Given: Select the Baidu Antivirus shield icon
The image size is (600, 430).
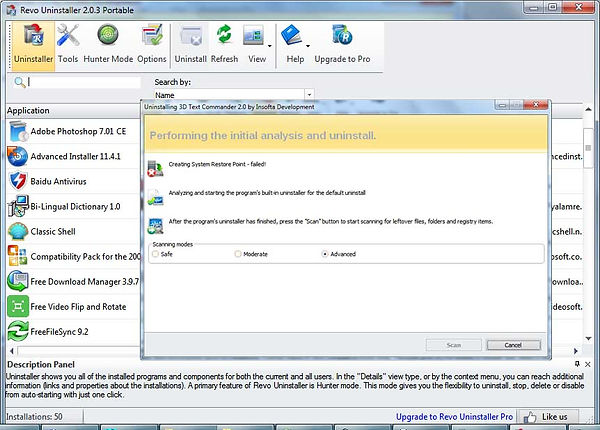Looking at the screenshot, I should 18,181.
